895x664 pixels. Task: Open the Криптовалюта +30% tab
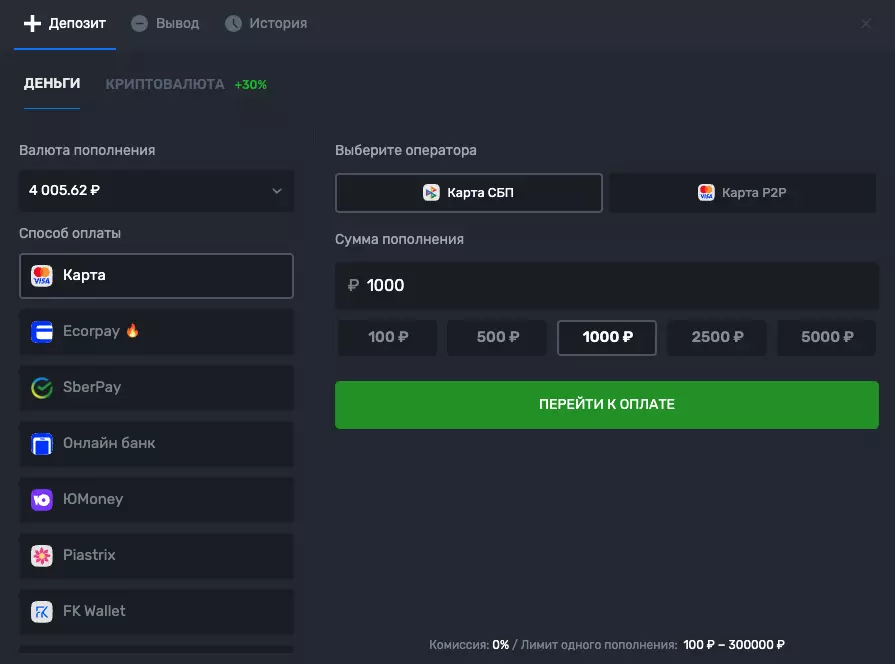185,85
